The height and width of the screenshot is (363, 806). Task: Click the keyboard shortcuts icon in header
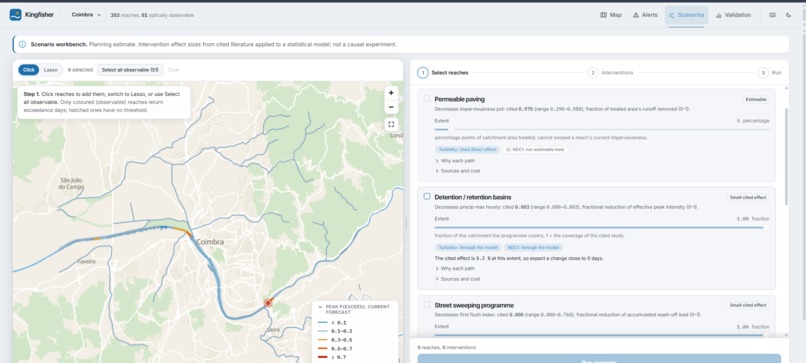(x=772, y=15)
